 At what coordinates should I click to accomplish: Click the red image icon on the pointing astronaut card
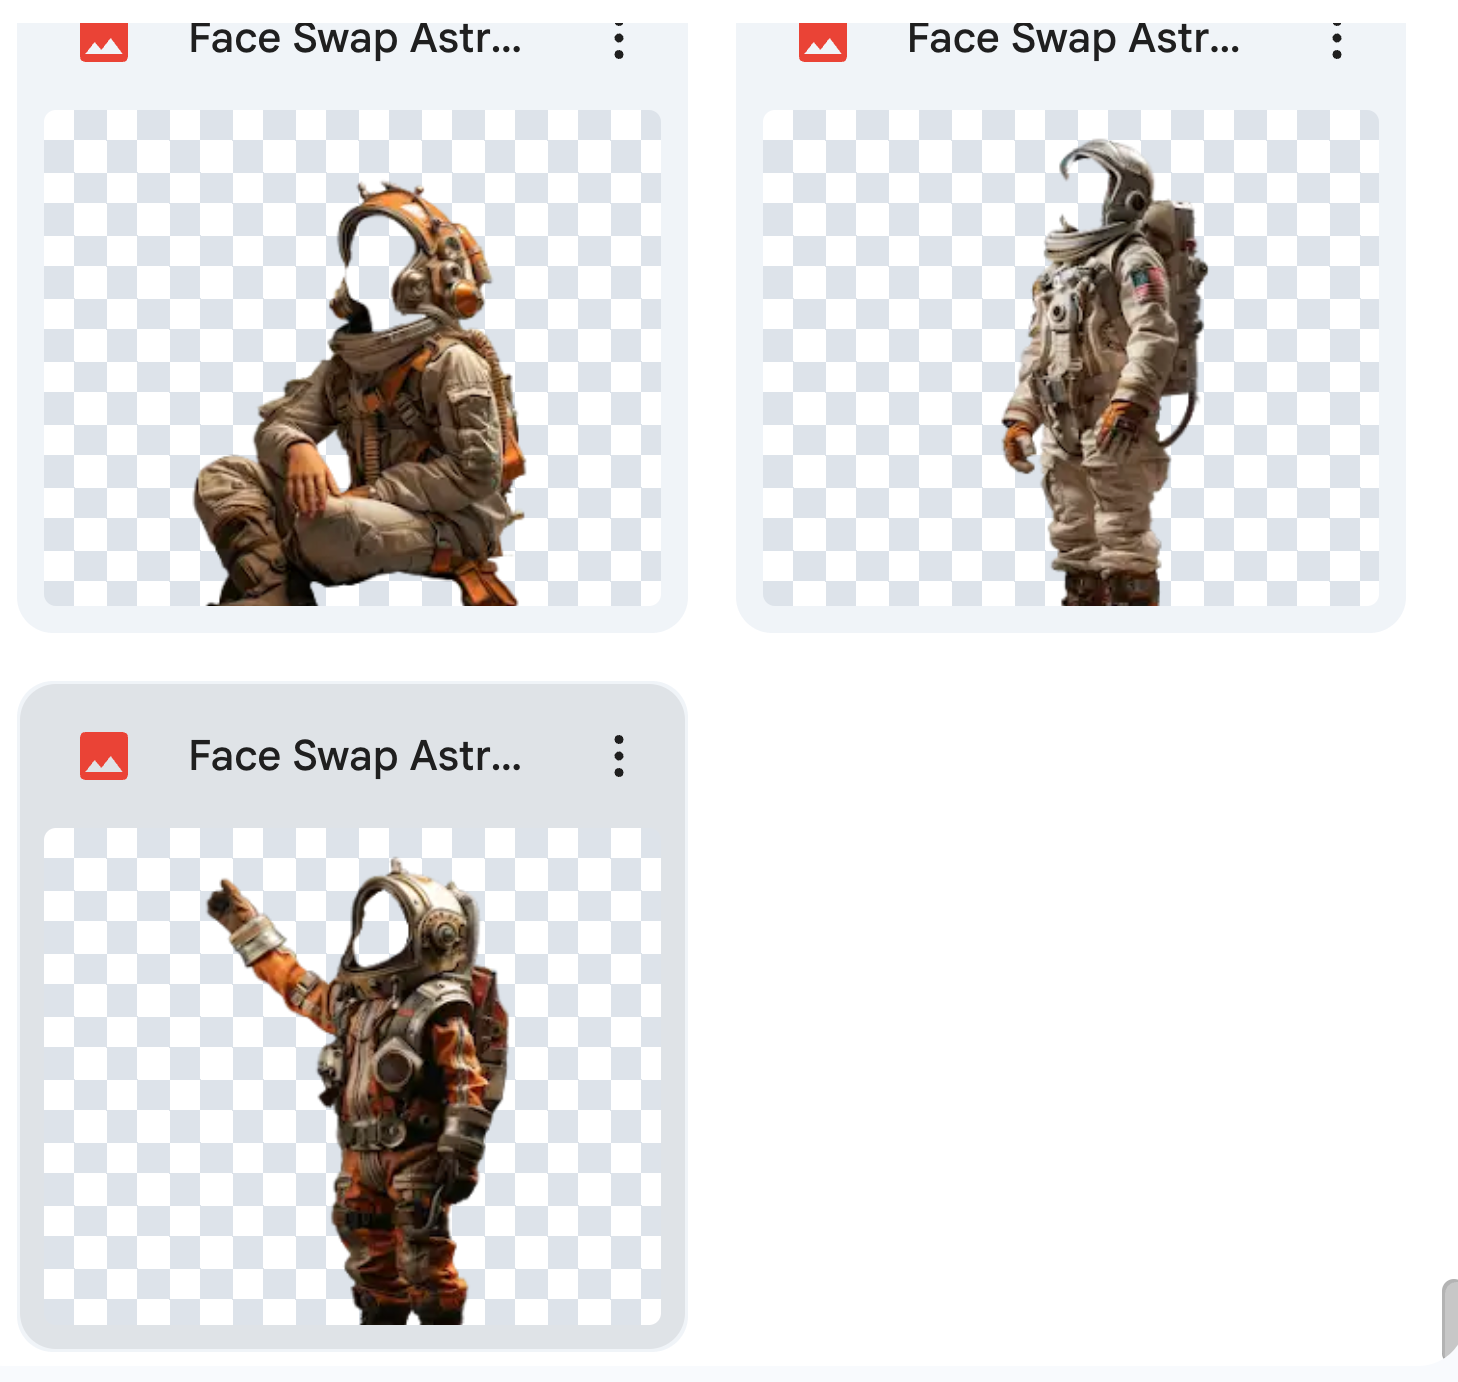pyautogui.click(x=104, y=756)
